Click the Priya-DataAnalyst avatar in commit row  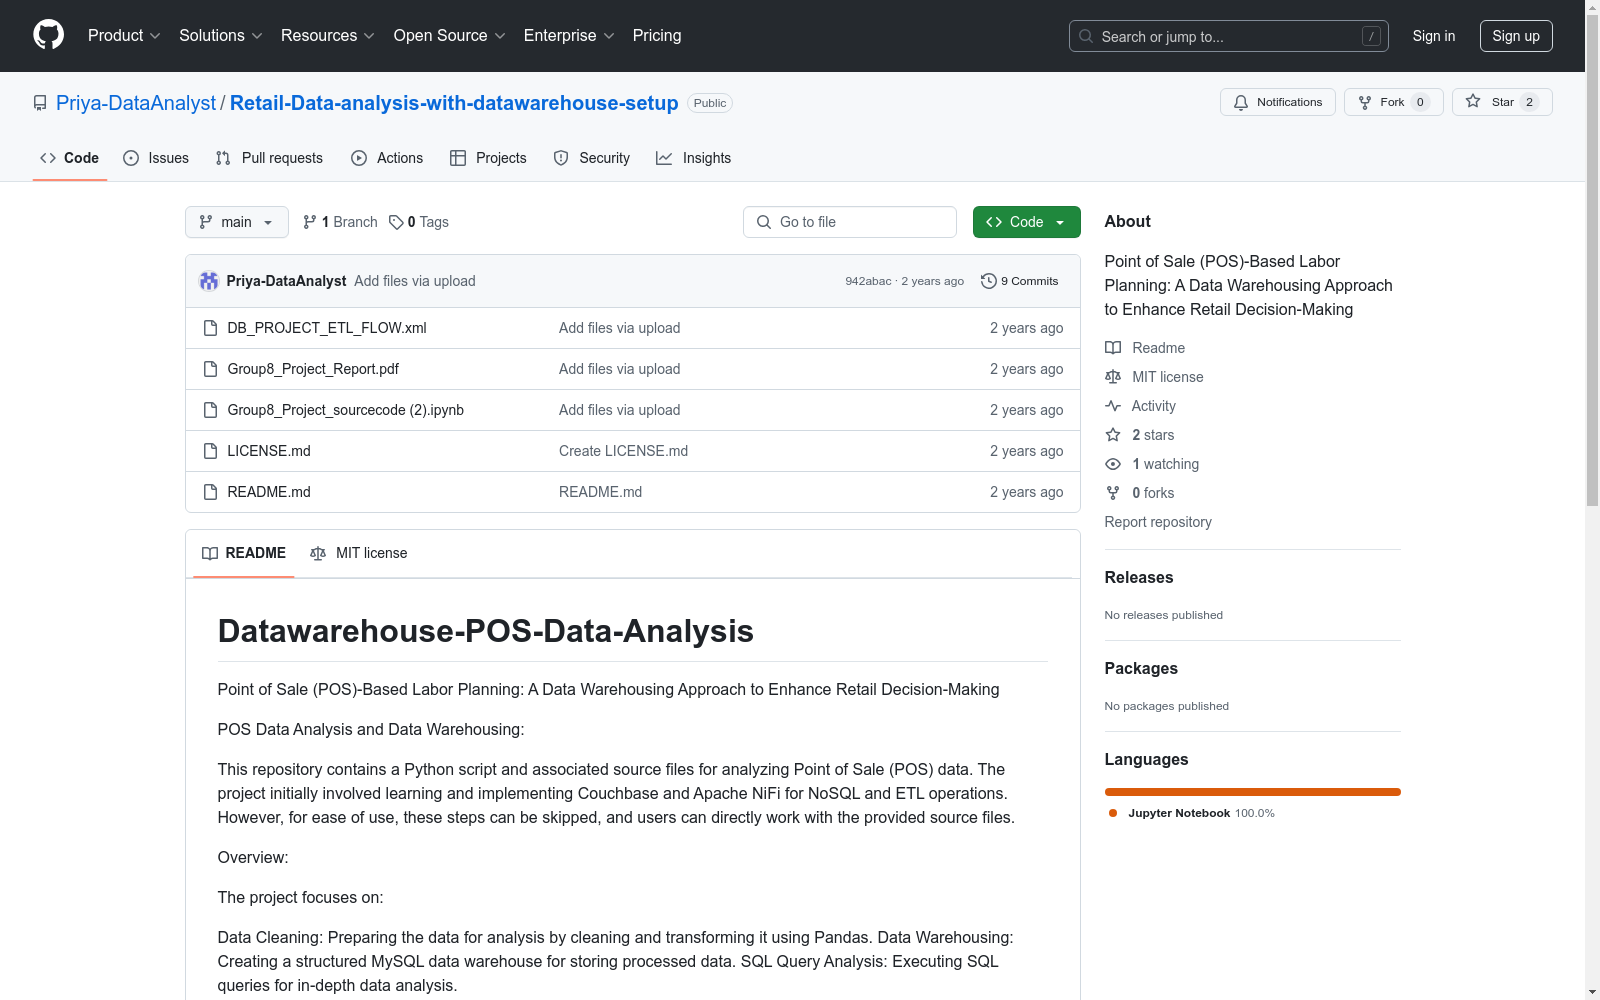[209, 281]
